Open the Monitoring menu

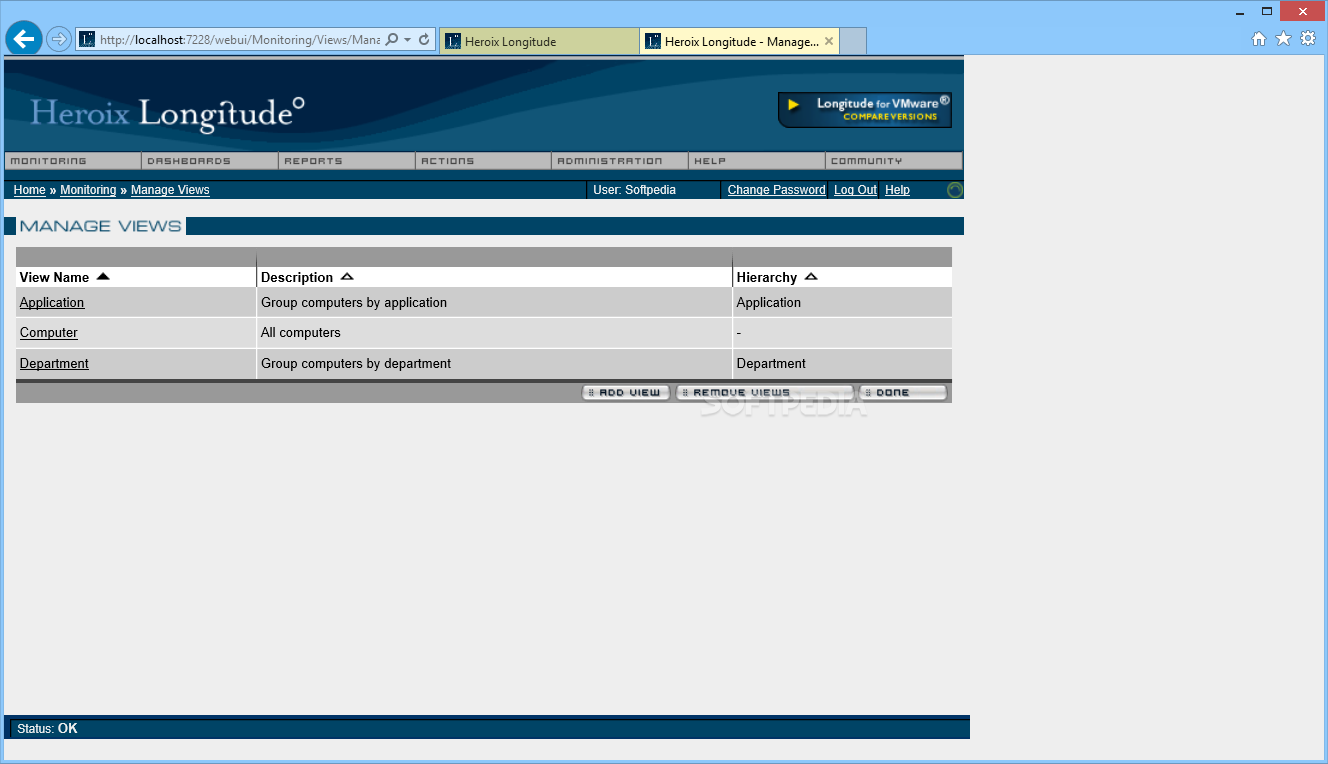point(73,161)
